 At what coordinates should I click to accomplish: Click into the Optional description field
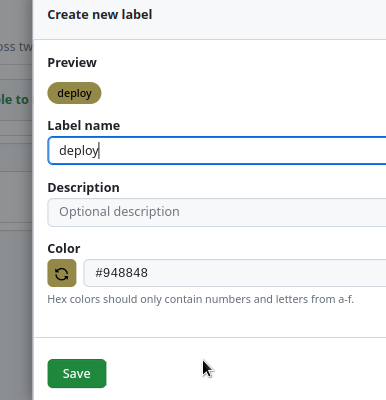click(x=217, y=212)
